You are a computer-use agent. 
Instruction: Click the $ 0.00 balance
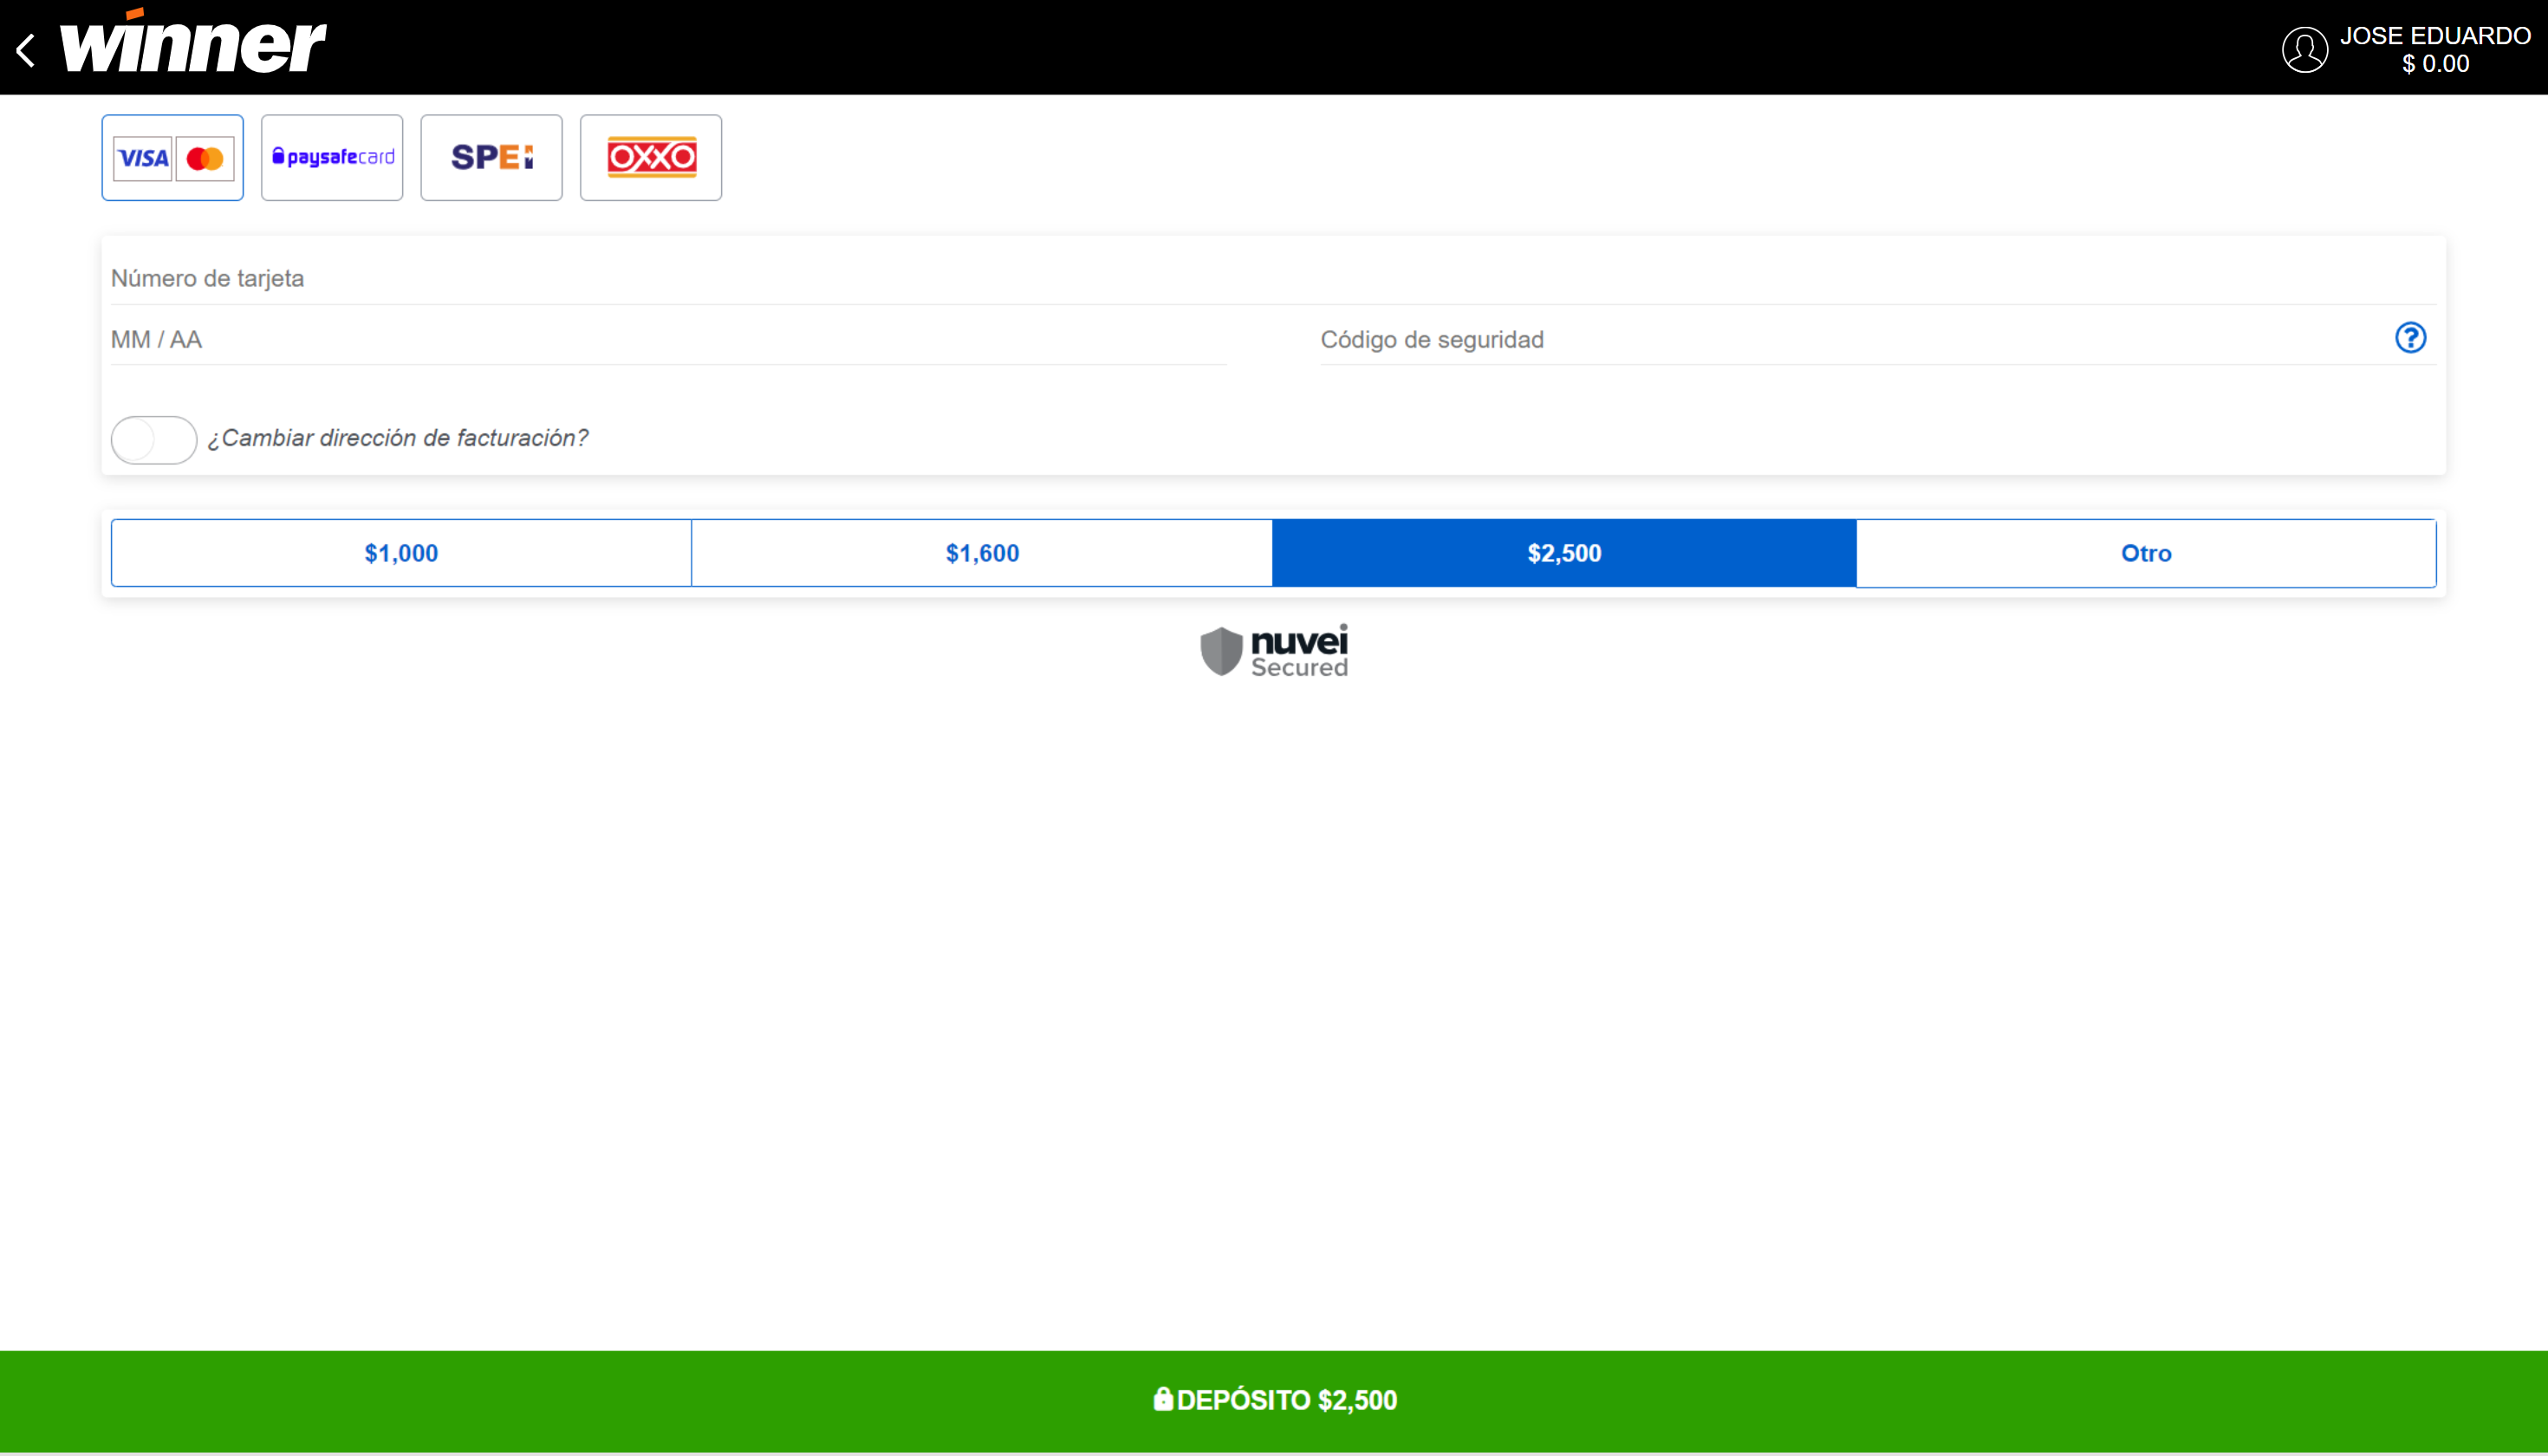2435,64
